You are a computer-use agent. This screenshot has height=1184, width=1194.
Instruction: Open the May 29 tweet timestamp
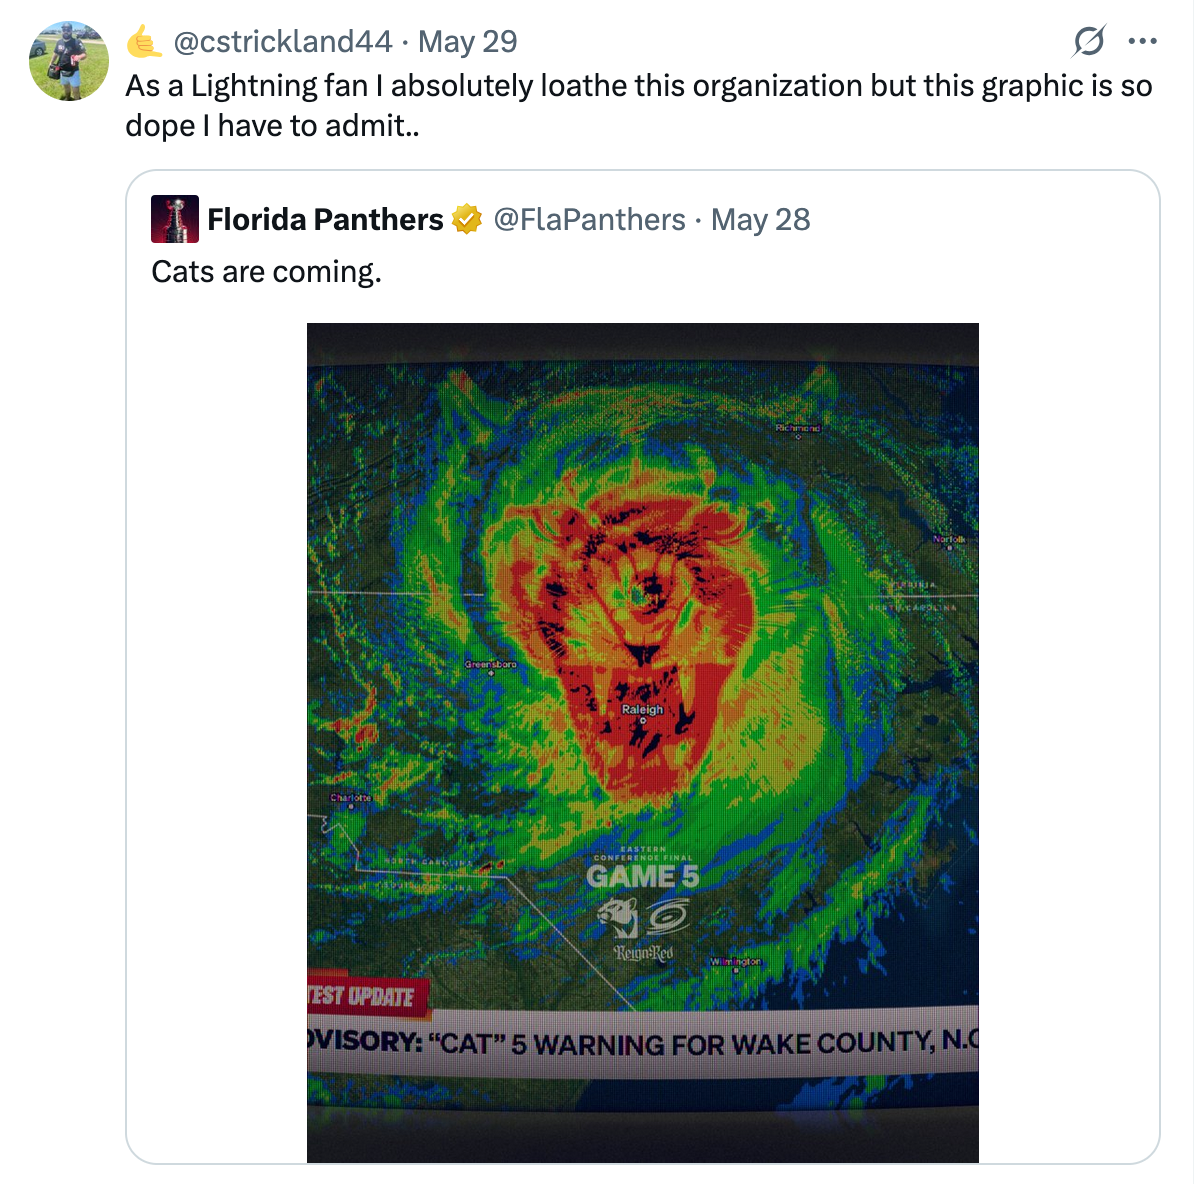click(x=467, y=42)
